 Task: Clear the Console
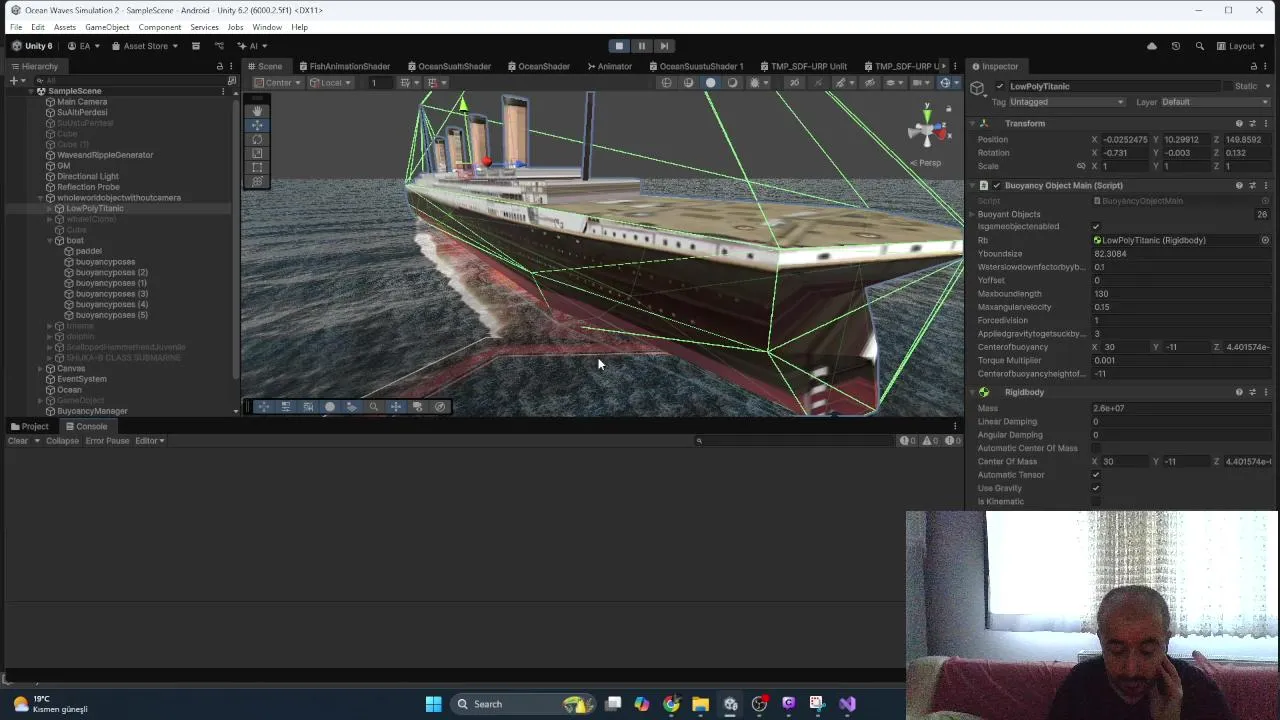coord(17,441)
